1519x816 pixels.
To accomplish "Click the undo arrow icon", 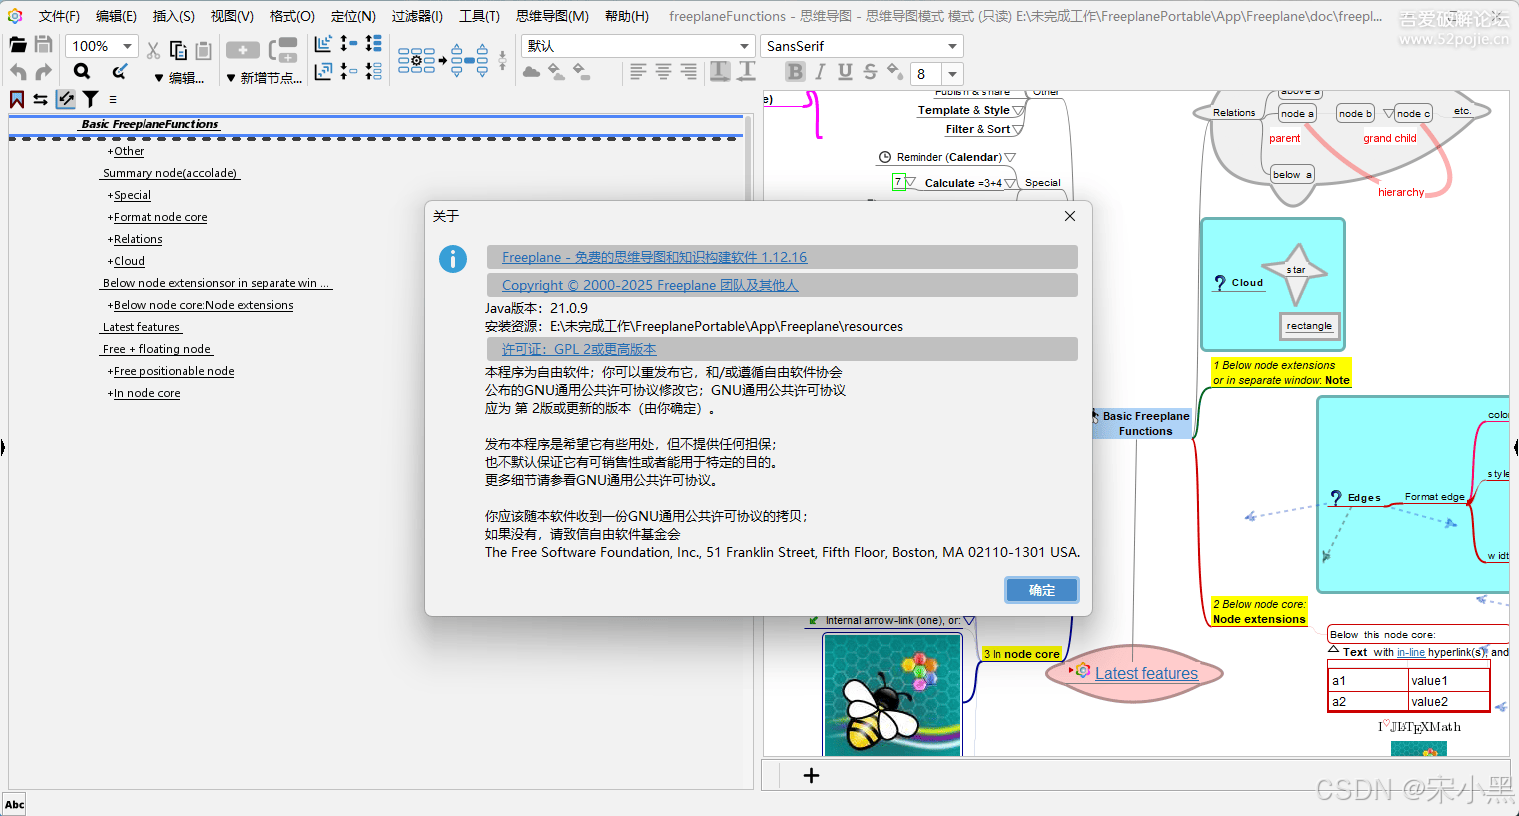I will click(18, 72).
